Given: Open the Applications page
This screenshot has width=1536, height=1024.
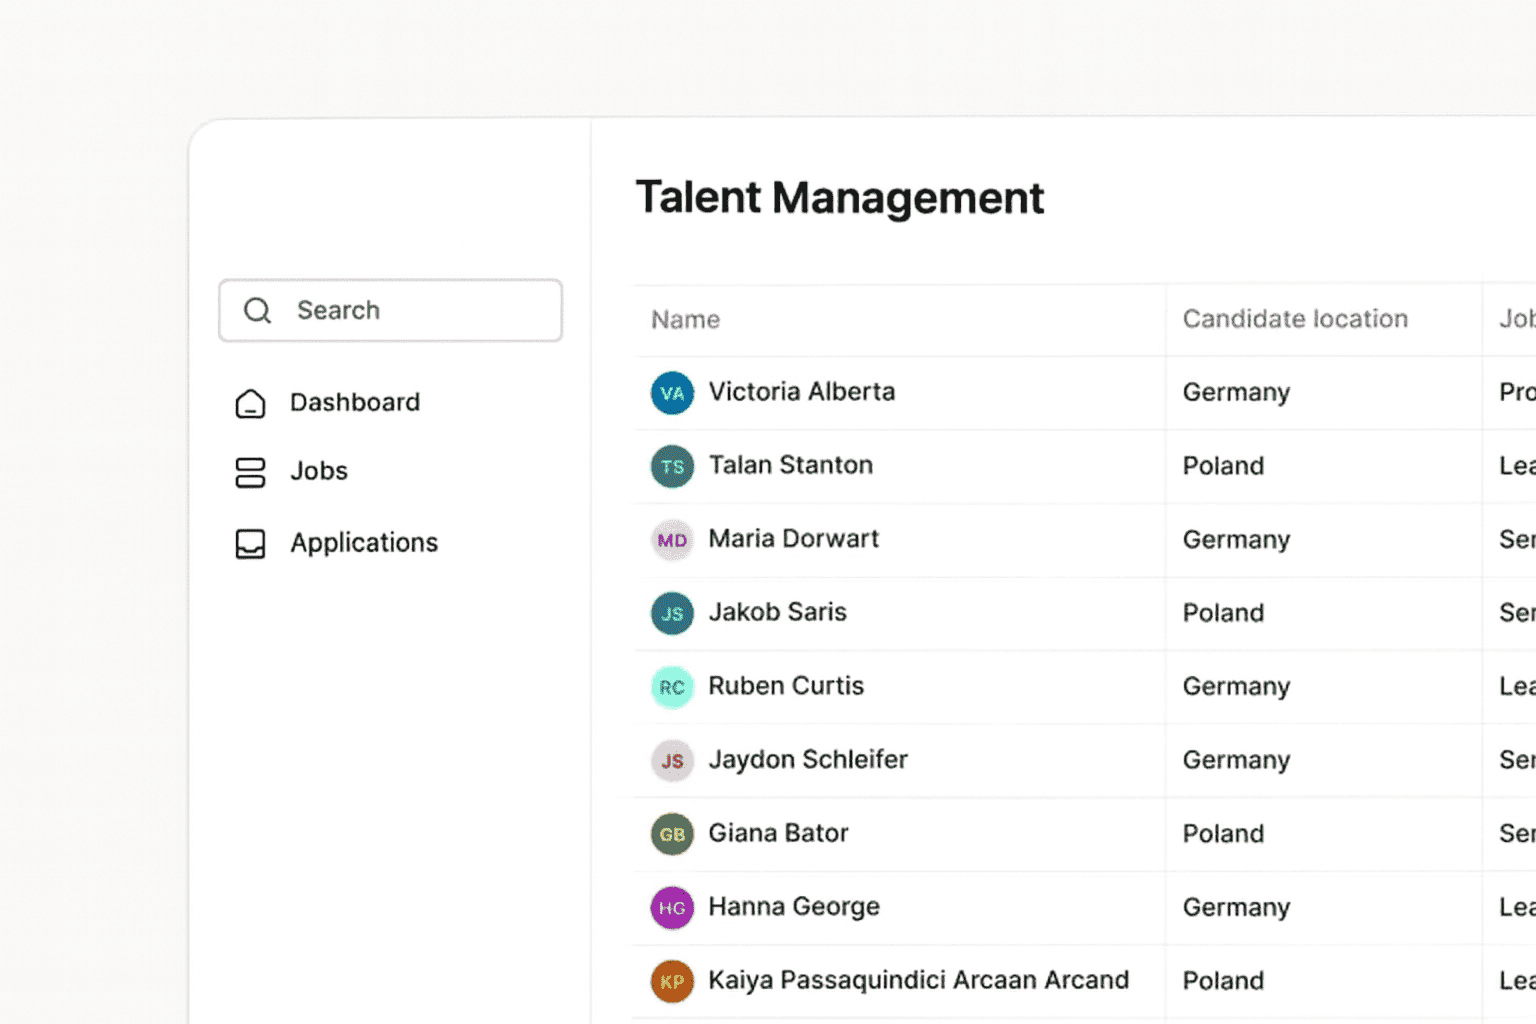Looking at the screenshot, I should coord(364,542).
